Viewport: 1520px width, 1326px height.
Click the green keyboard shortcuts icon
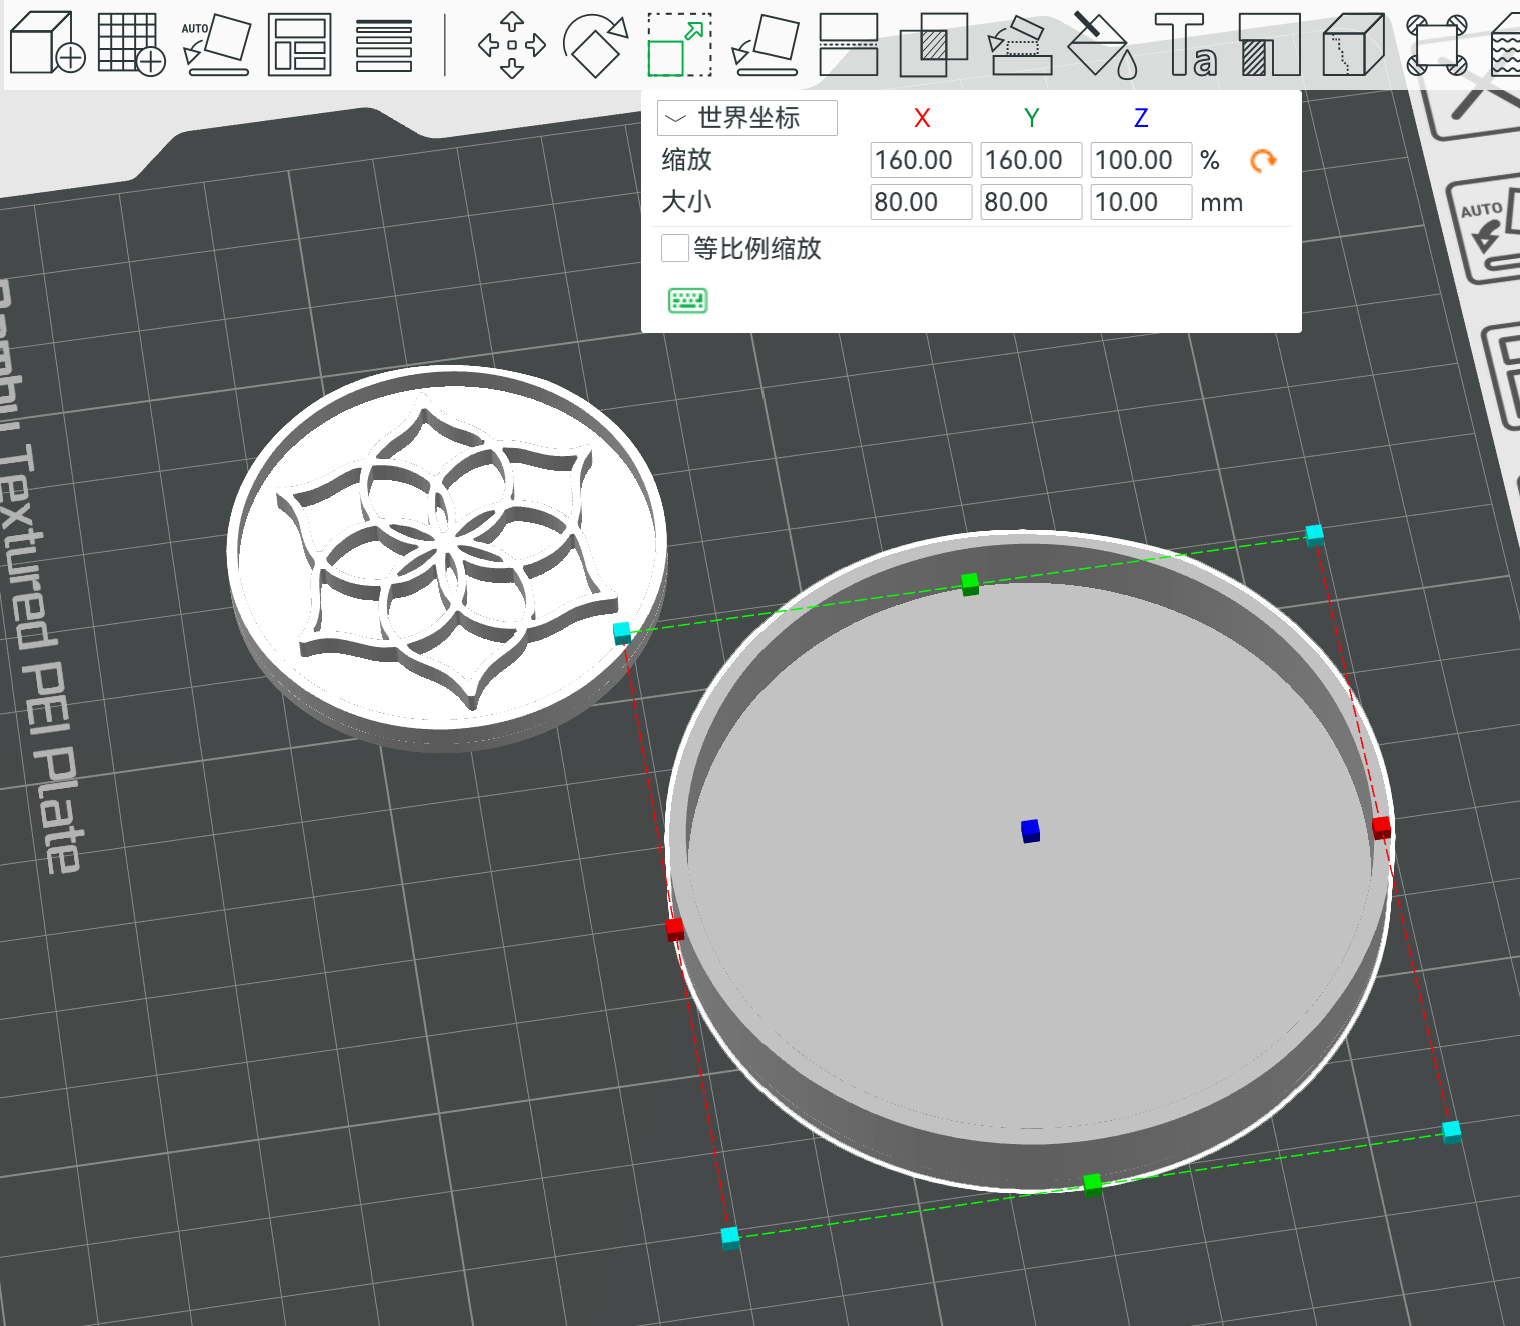click(x=687, y=300)
